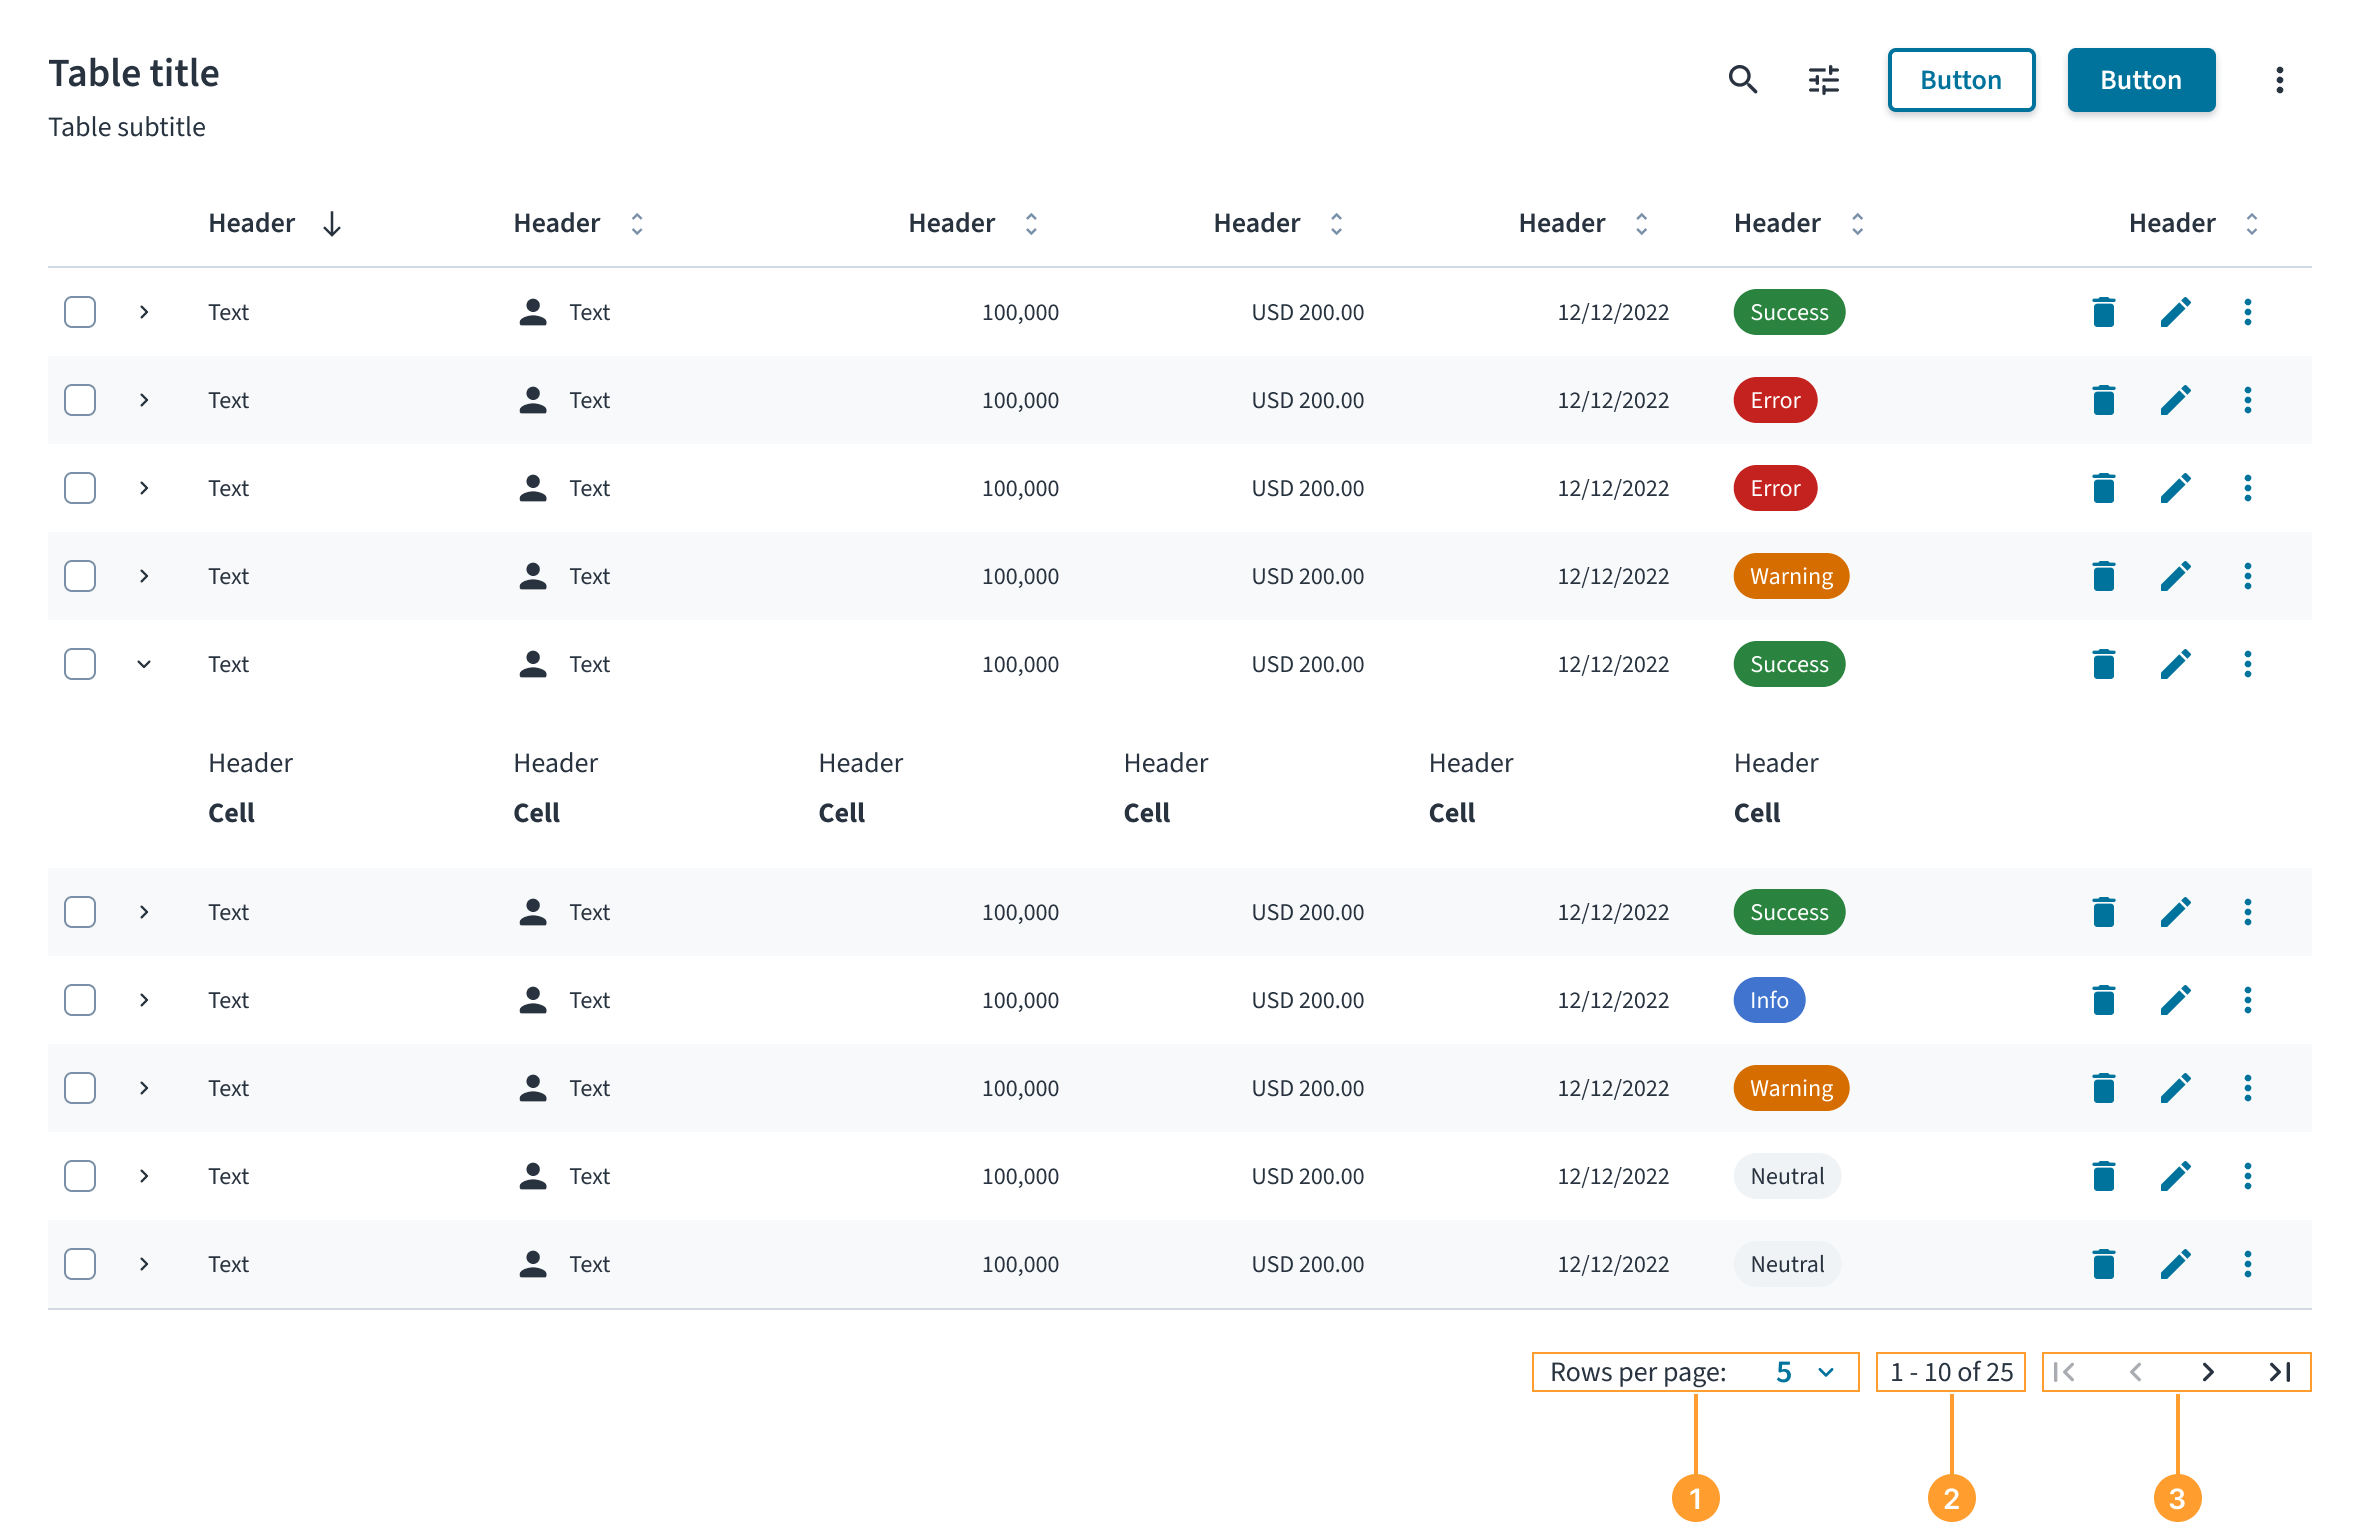Viewport: 2360px width, 1522px height.
Task: Open the actions menu on the Warning row
Action: coord(2248,576)
